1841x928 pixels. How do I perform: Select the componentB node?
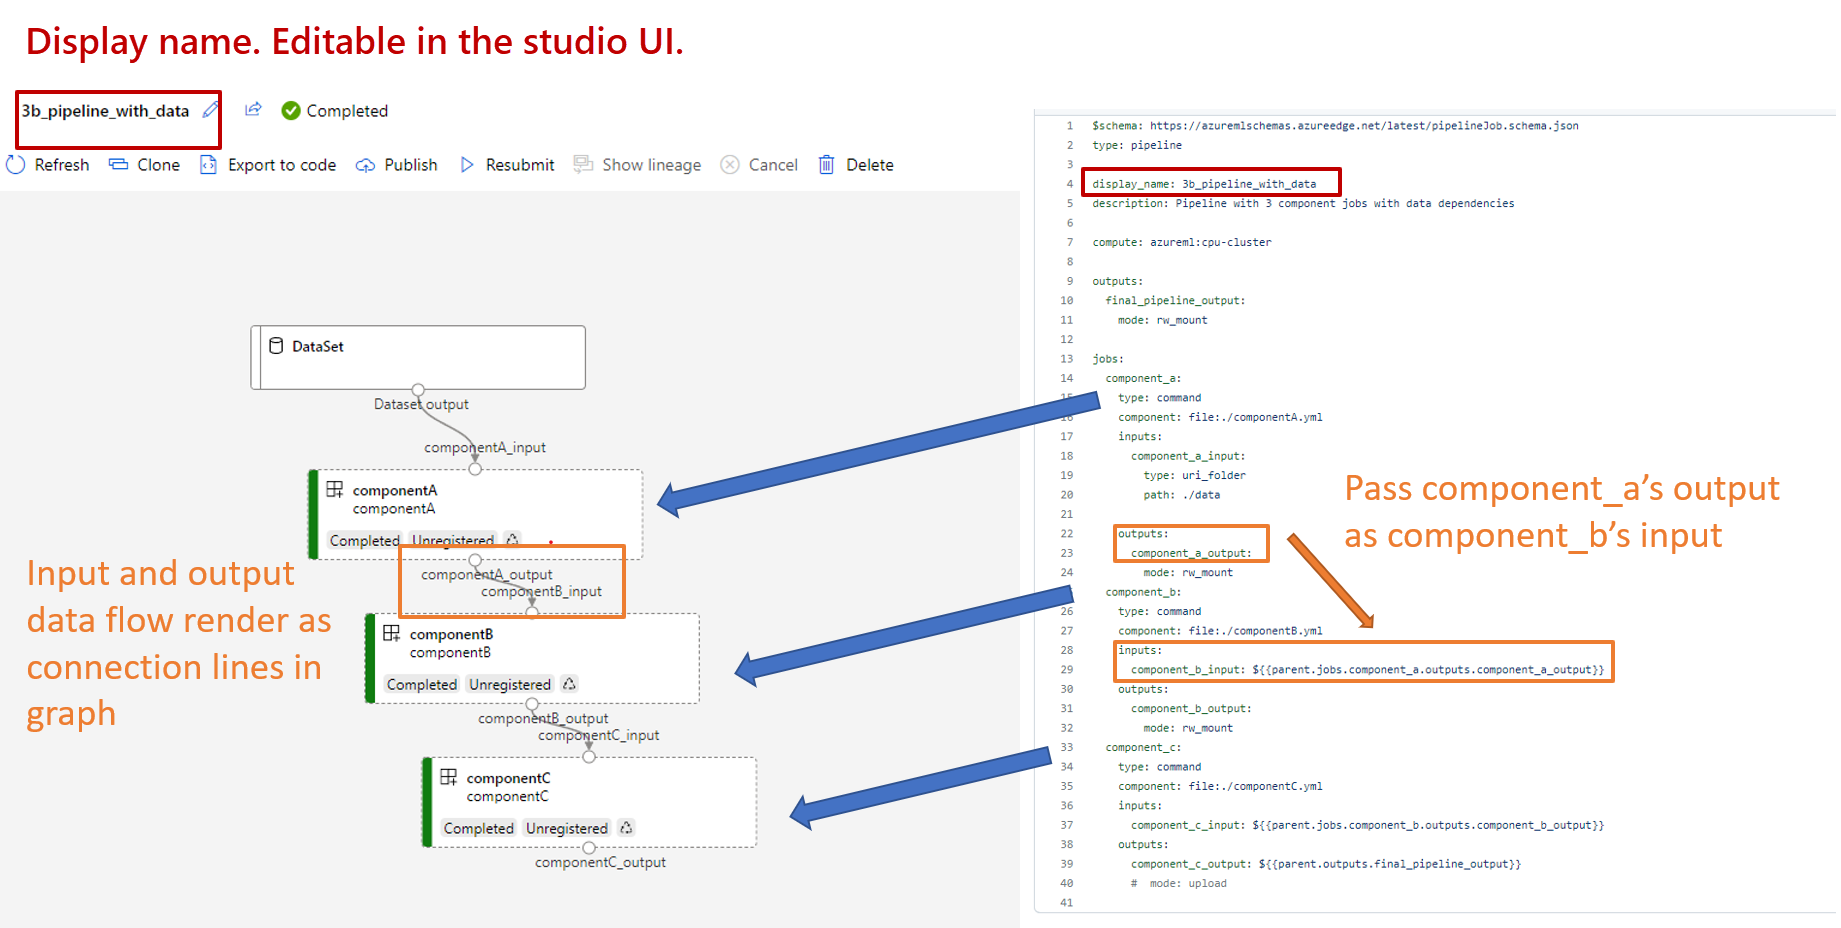coord(533,644)
